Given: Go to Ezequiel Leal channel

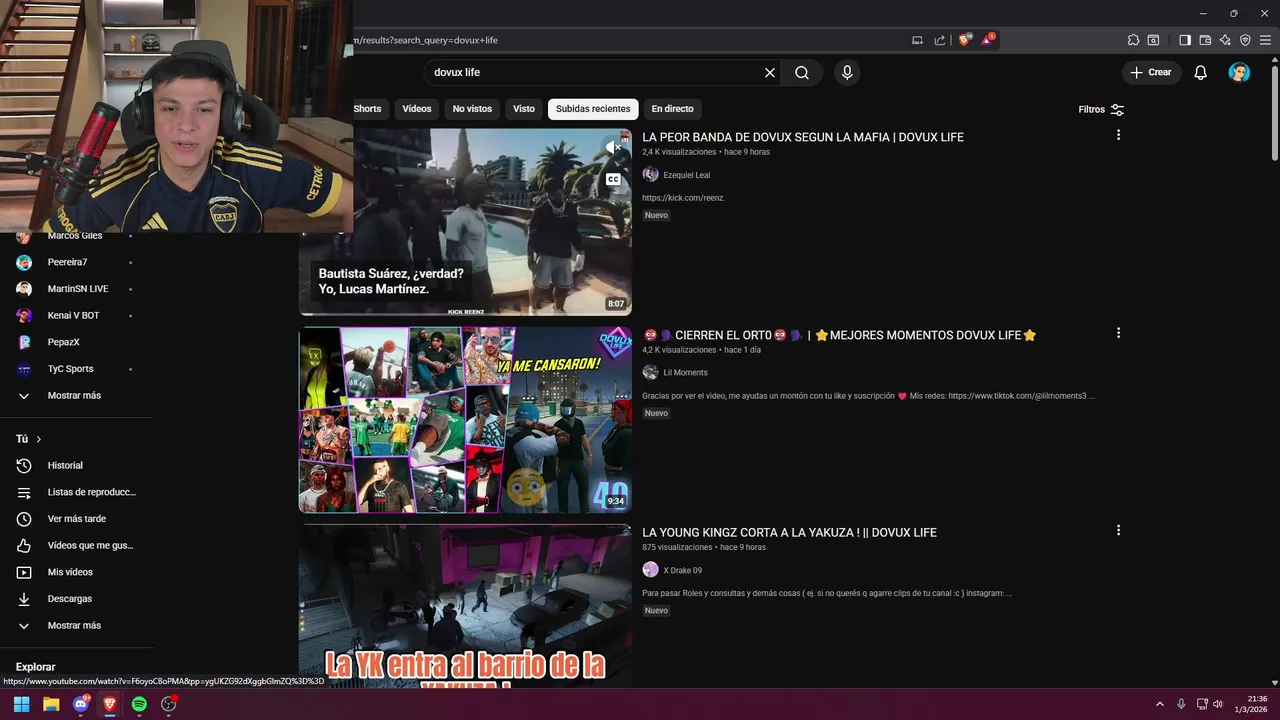Looking at the screenshot, I should [687, 175].
